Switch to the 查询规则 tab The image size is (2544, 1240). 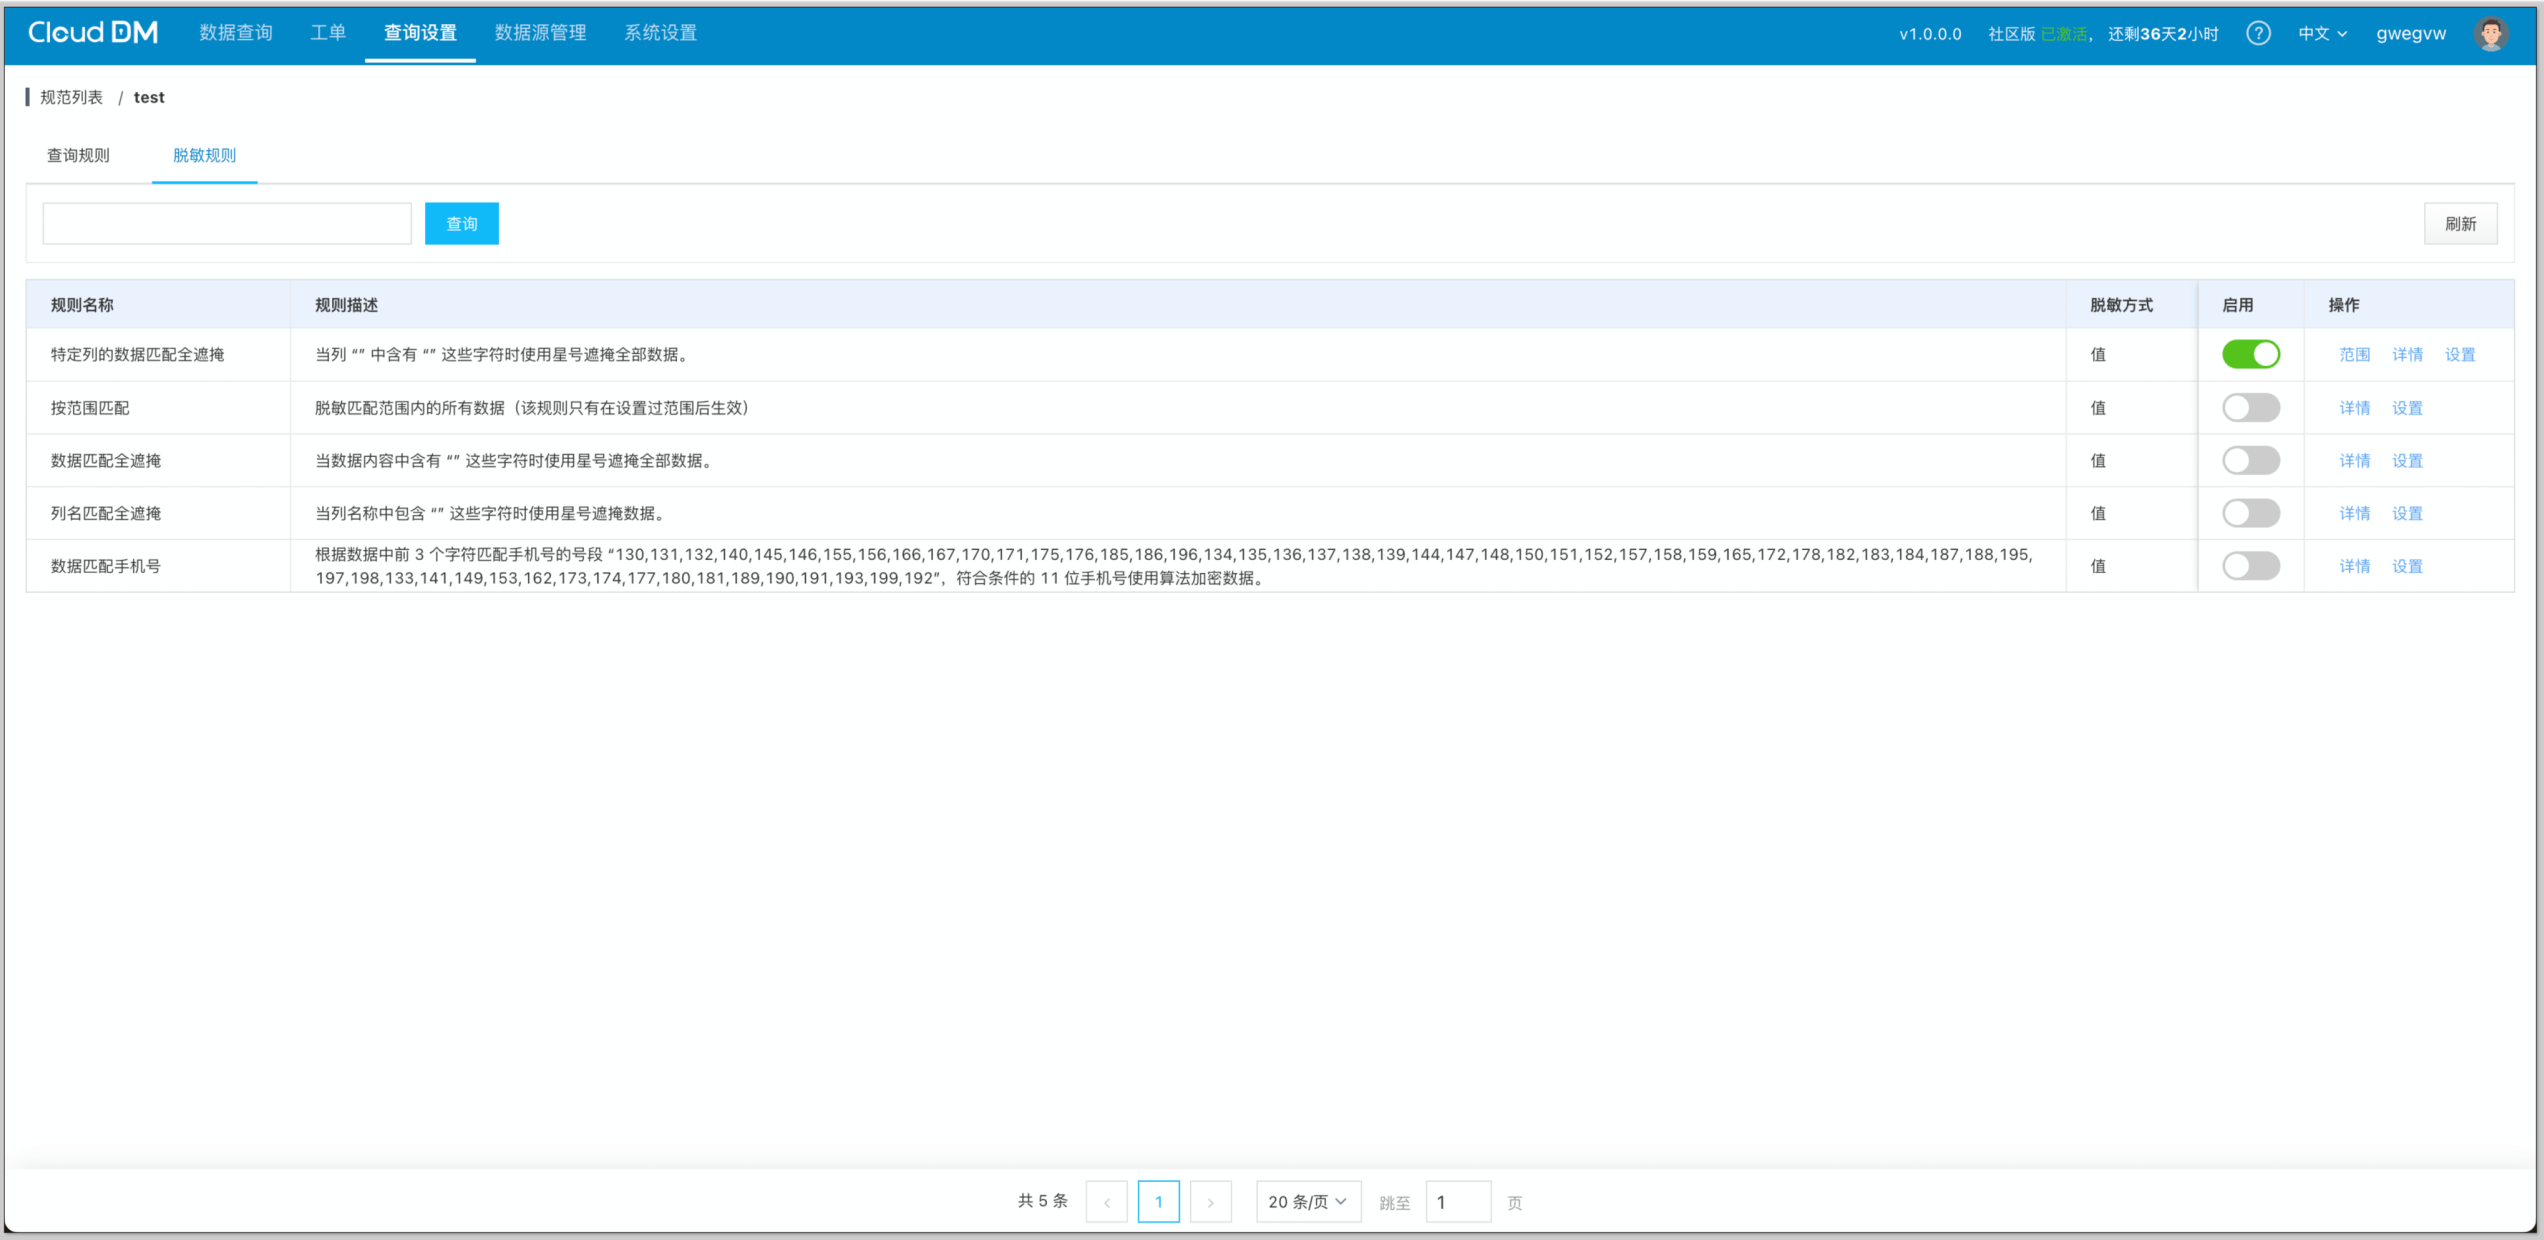pyautogui.click(x=78, y=155)
